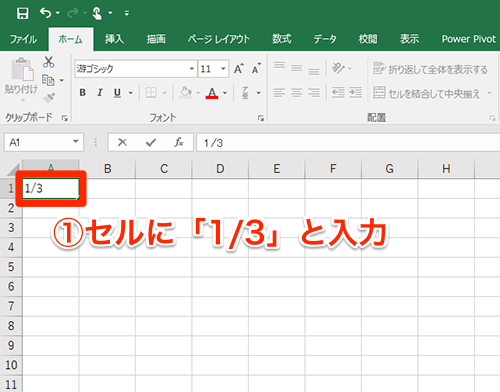Click the Save icon in quick access toolbar
Image resolution: width=500 pixels, height=392 pixels.
click(x=22, y=13)
